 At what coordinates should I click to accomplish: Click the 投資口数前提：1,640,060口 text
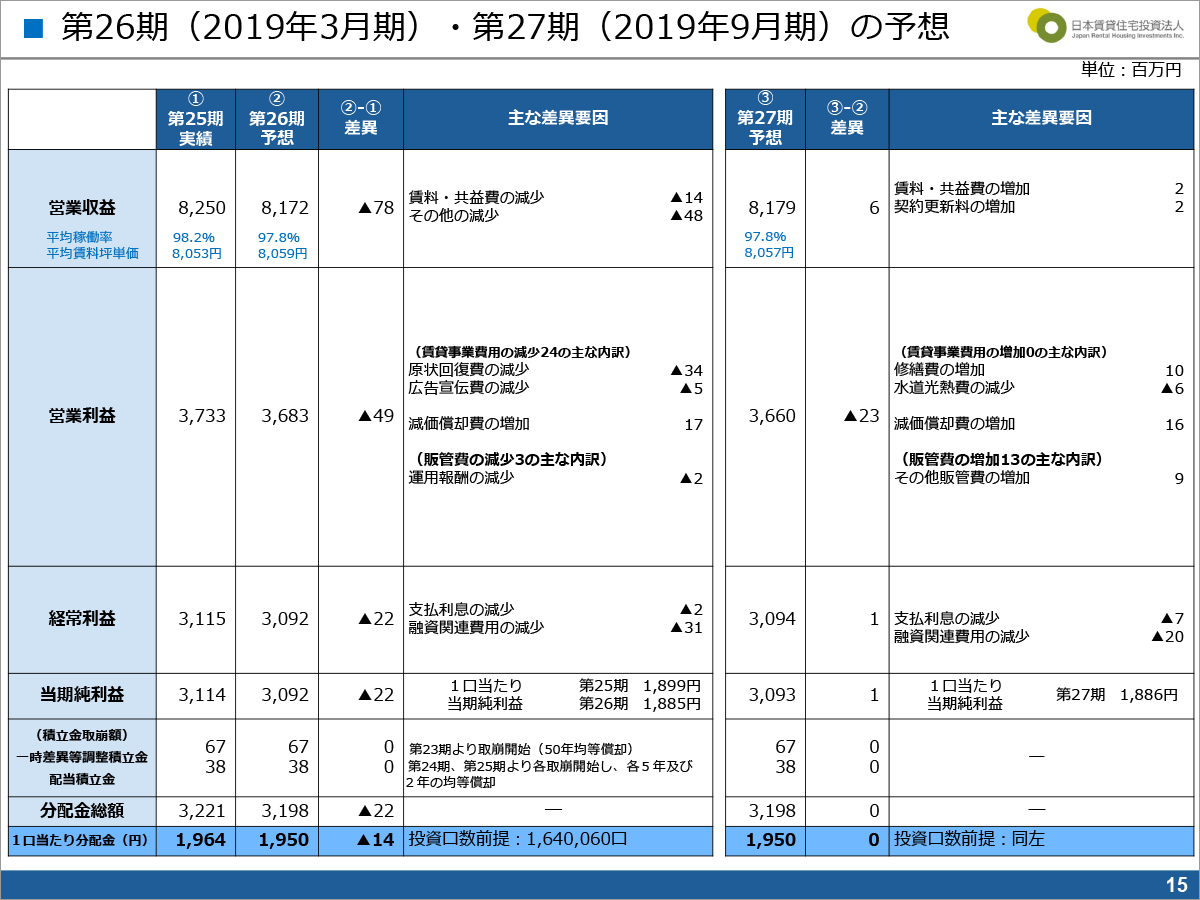(x=518, y=839)
